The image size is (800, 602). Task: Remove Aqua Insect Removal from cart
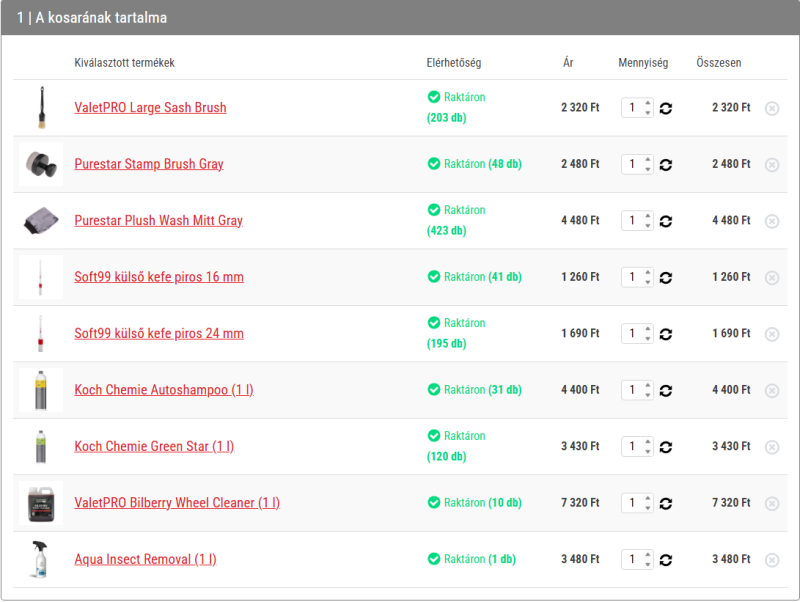(772, 560)
